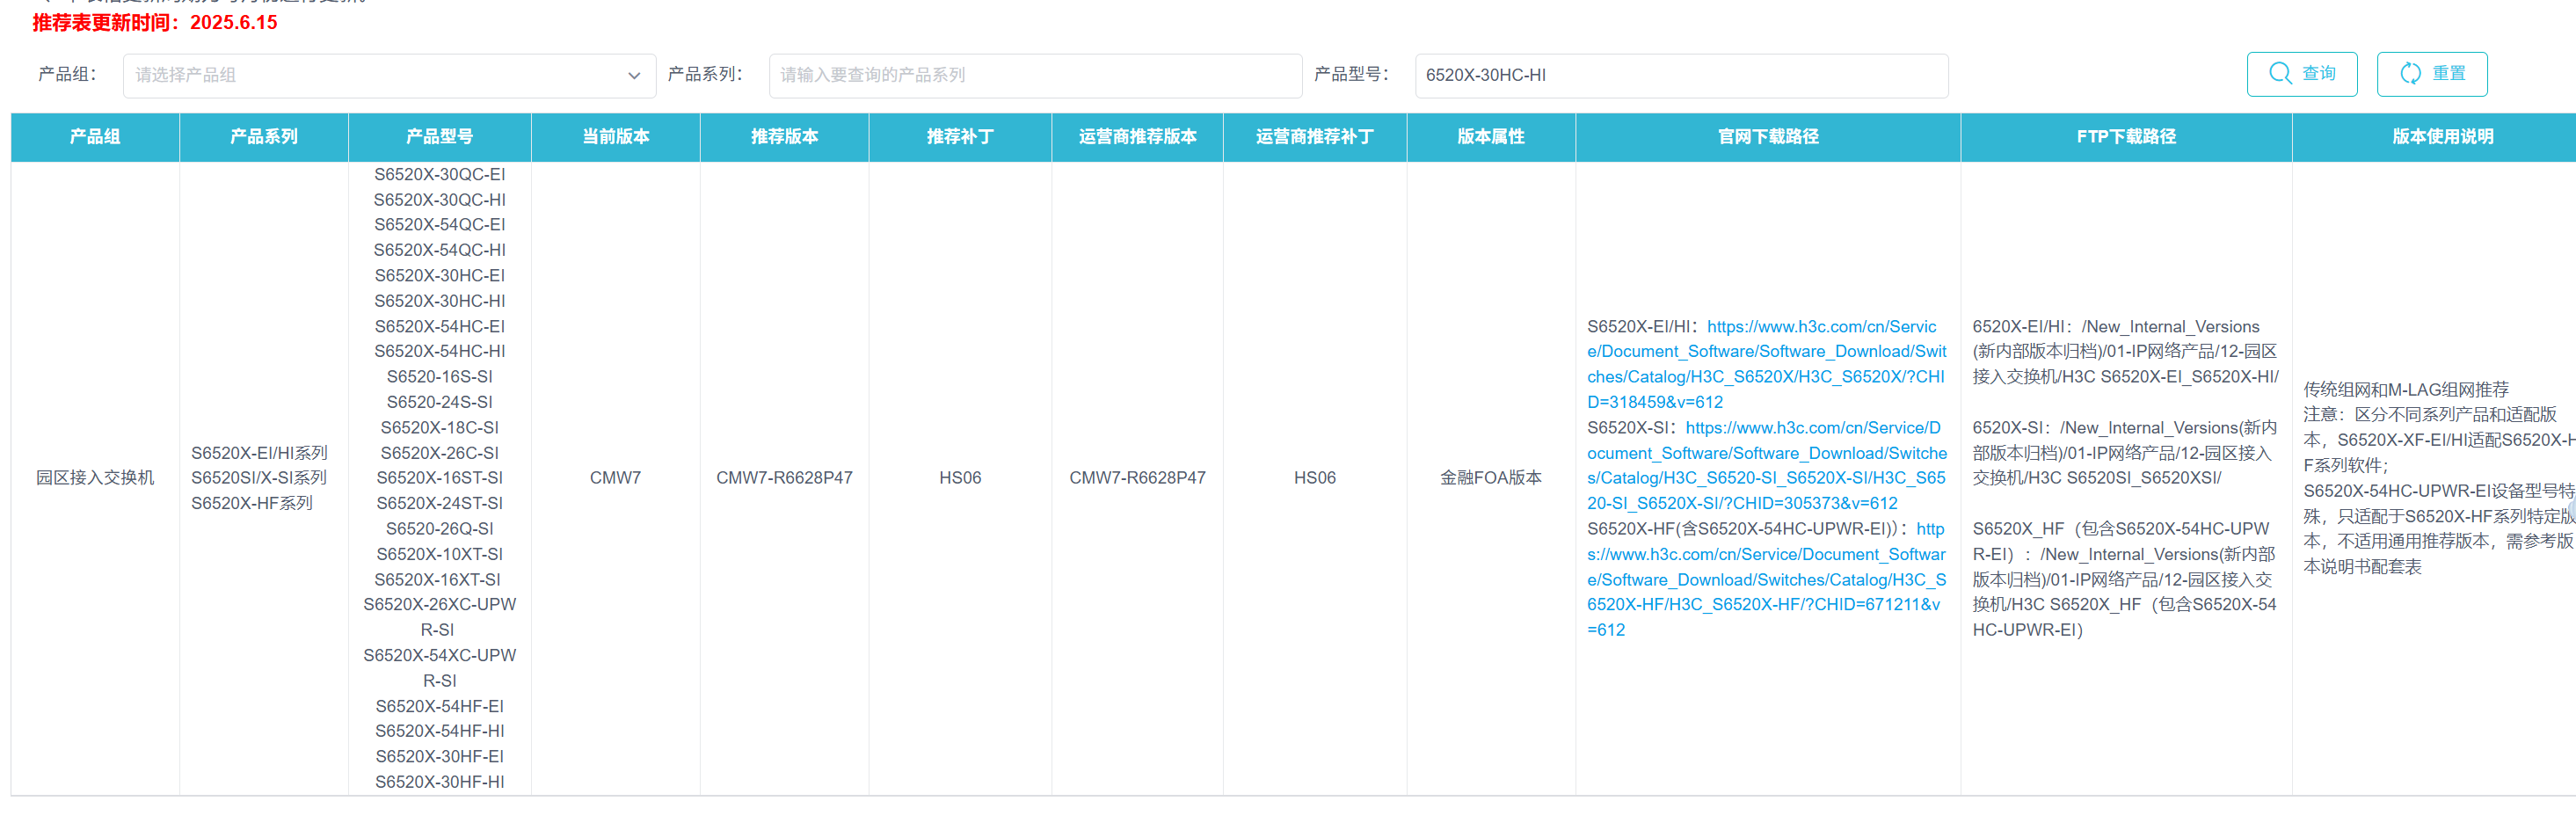This screenshot has height=823, width=2576.
Task: Click the S6520X-EI/HI系列 series text
Action: 259,453
